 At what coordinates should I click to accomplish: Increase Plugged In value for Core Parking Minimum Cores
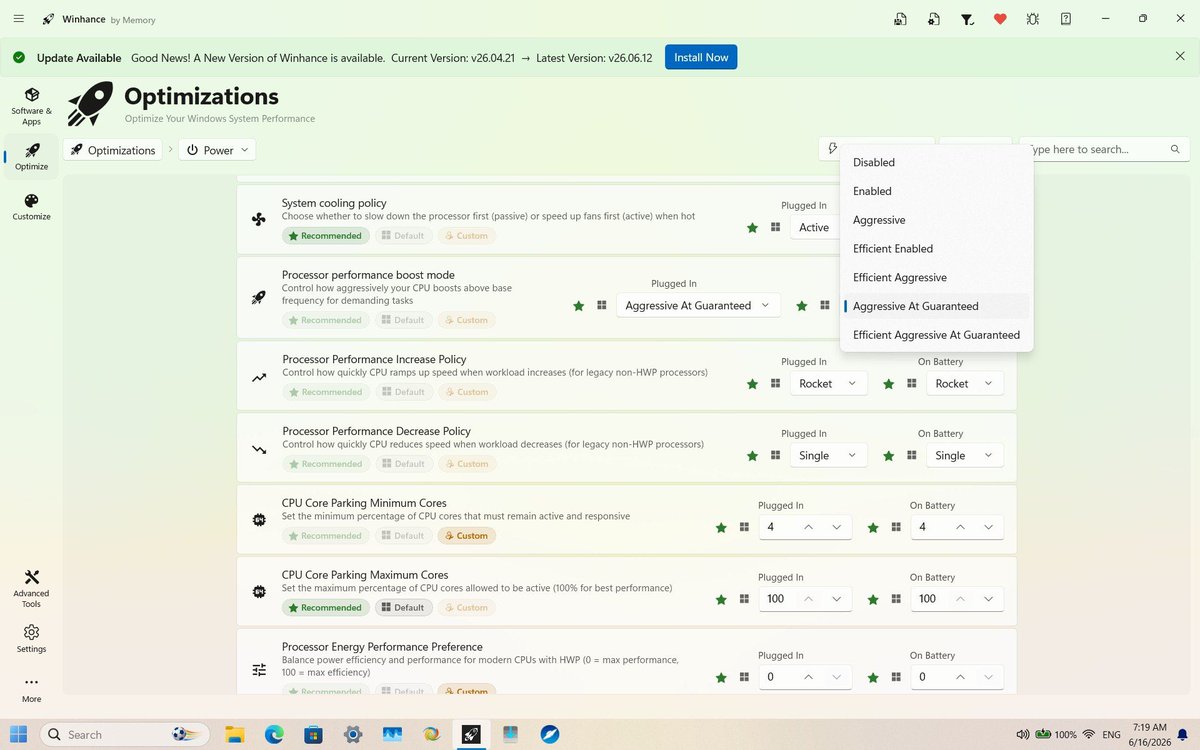808,528
